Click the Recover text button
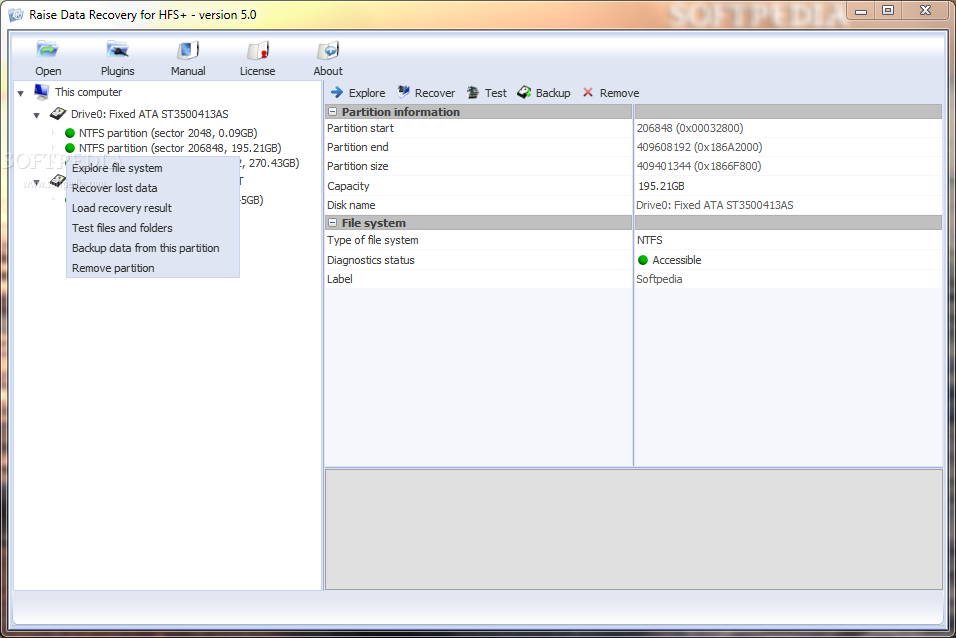The image size is (956, 638). point(435,93)
